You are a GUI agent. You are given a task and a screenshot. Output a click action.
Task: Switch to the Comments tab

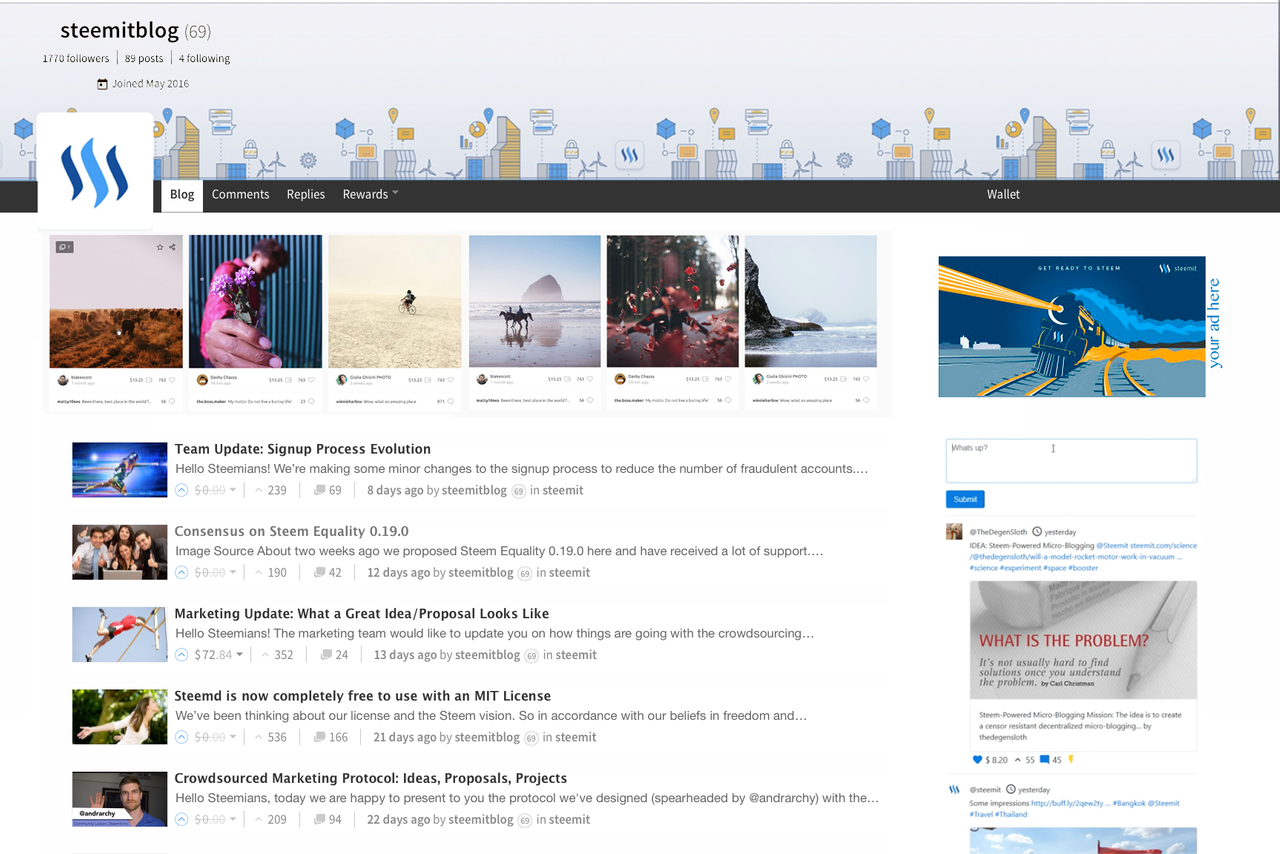click(240, 194)
